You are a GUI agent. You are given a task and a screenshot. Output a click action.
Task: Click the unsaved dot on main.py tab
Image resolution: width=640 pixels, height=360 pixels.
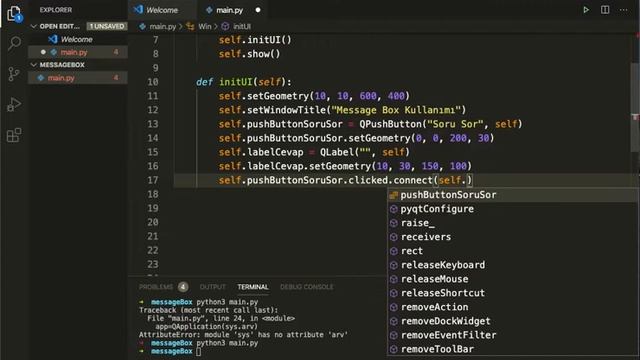258,10
